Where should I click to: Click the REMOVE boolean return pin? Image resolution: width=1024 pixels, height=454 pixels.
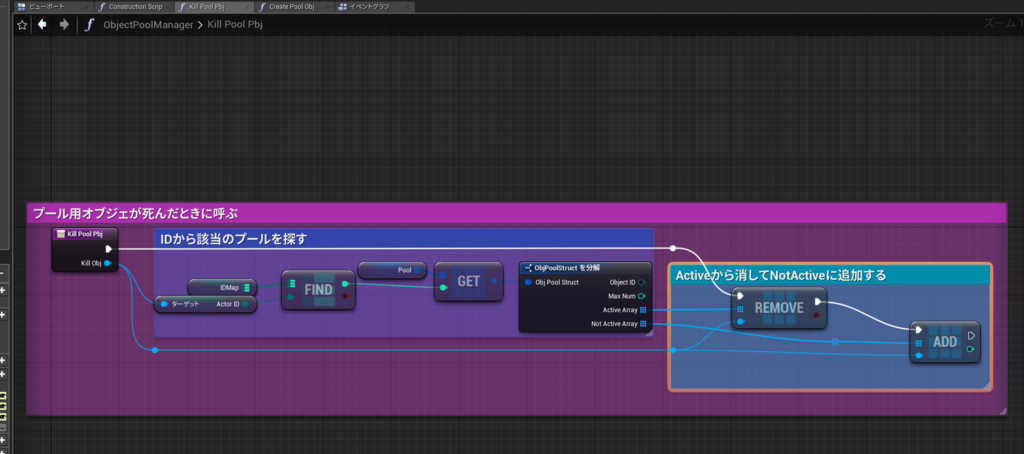817,315
